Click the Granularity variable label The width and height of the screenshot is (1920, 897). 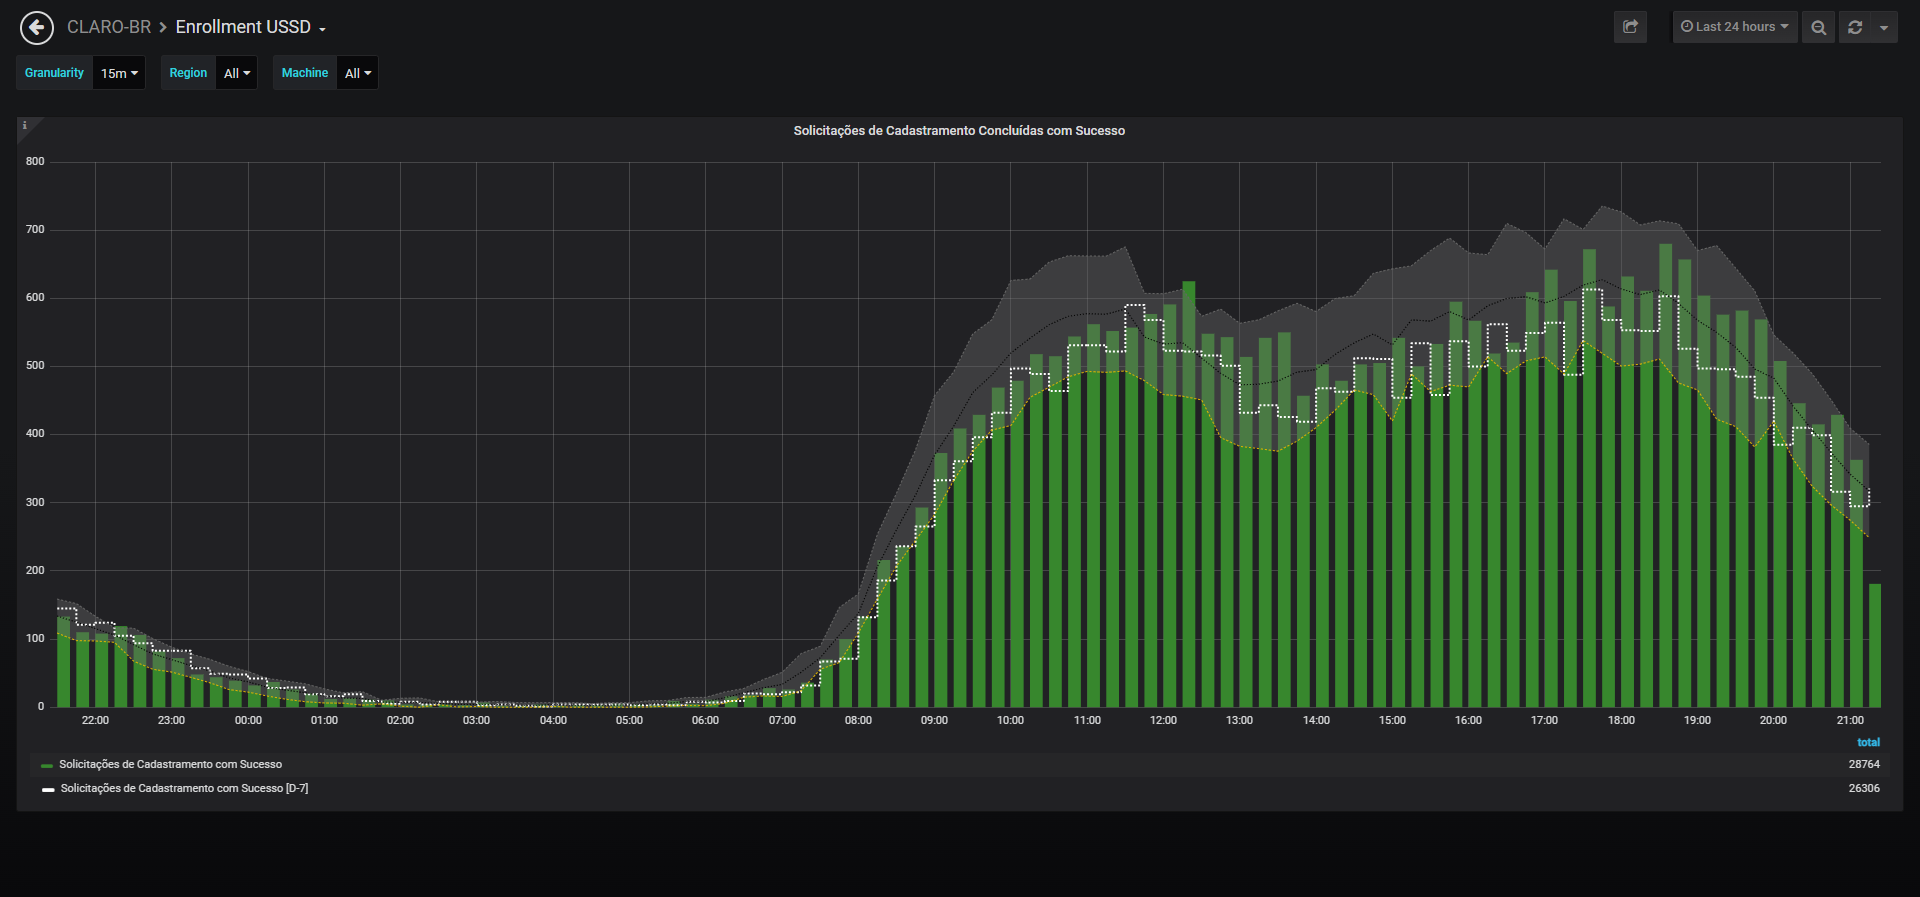click(x=54, y=73)
